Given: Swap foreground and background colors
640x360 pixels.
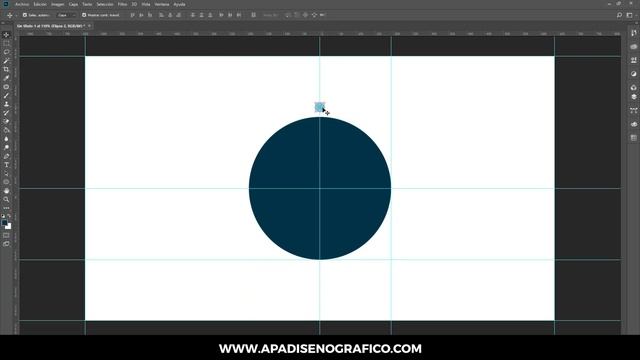Looking at the screenshot, I should point(9,216).
